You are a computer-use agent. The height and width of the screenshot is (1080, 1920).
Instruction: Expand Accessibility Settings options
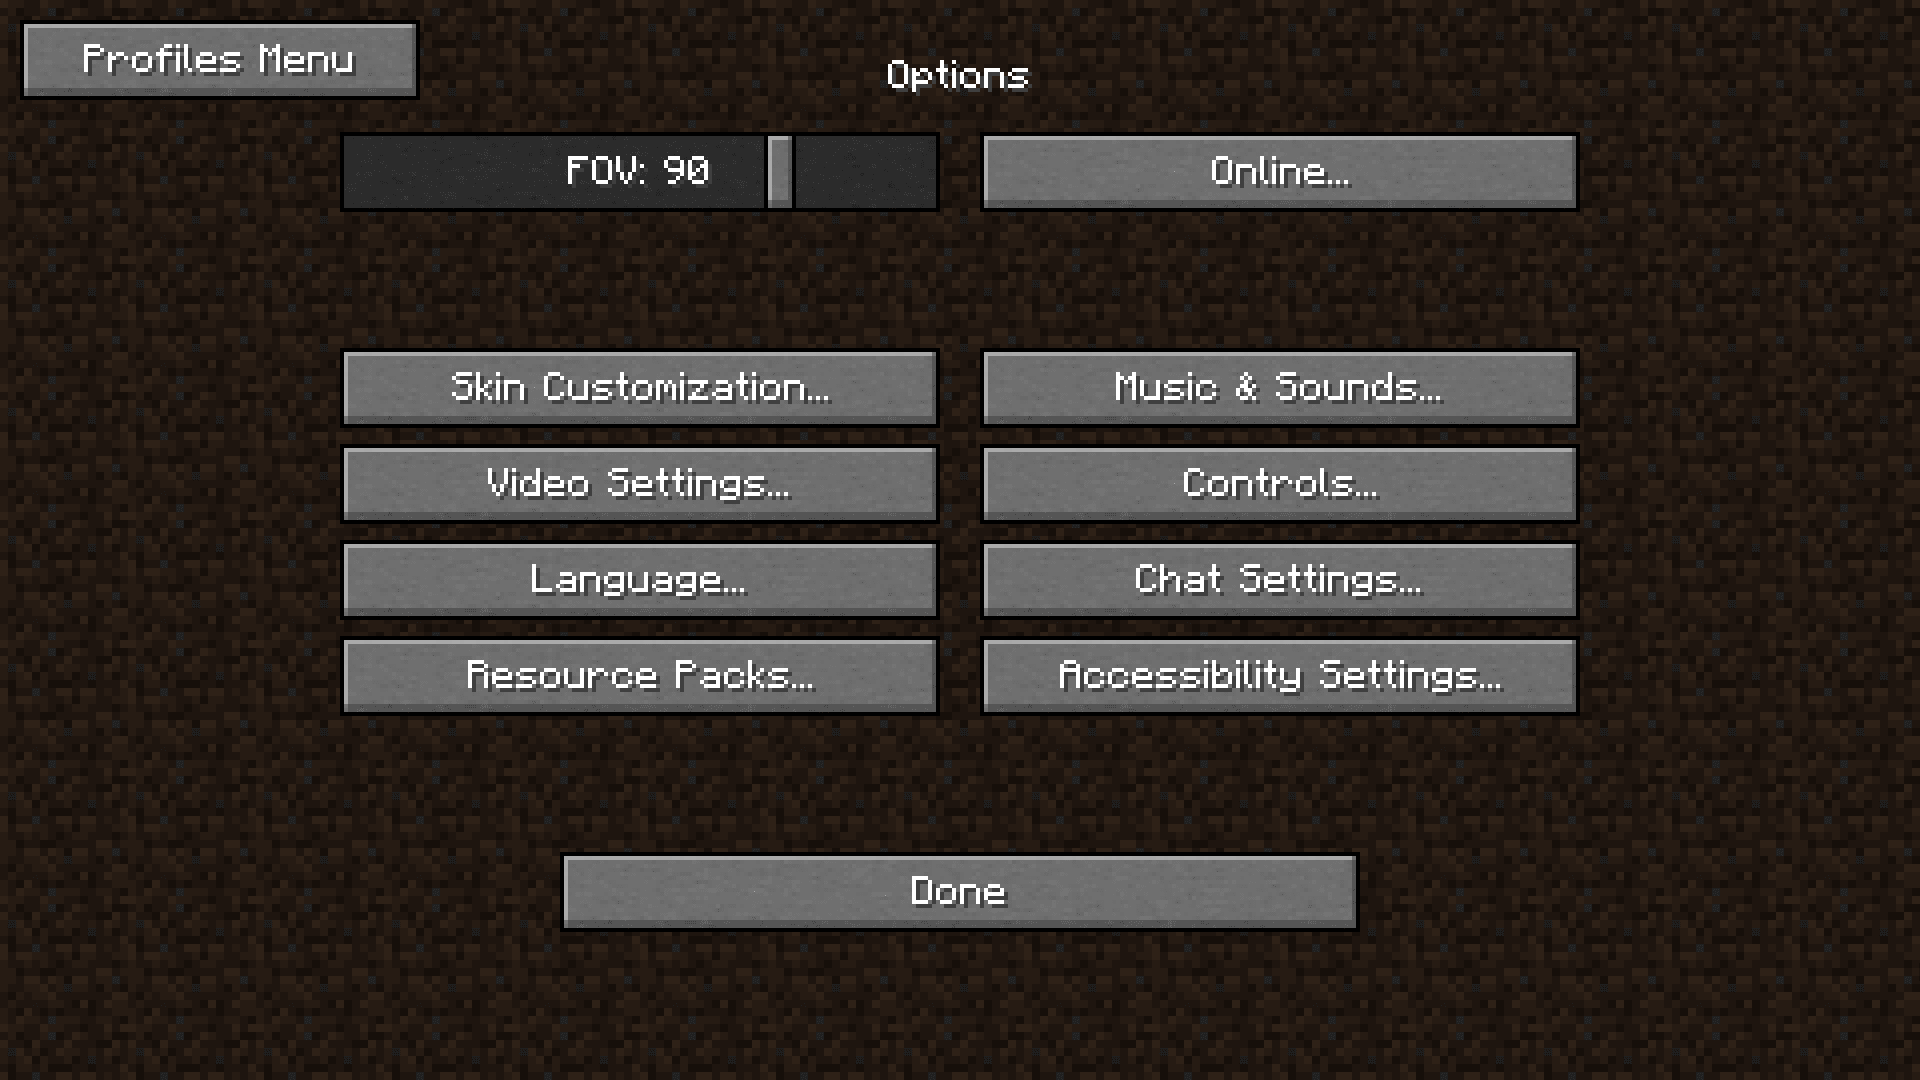(x=1278, y=675)
